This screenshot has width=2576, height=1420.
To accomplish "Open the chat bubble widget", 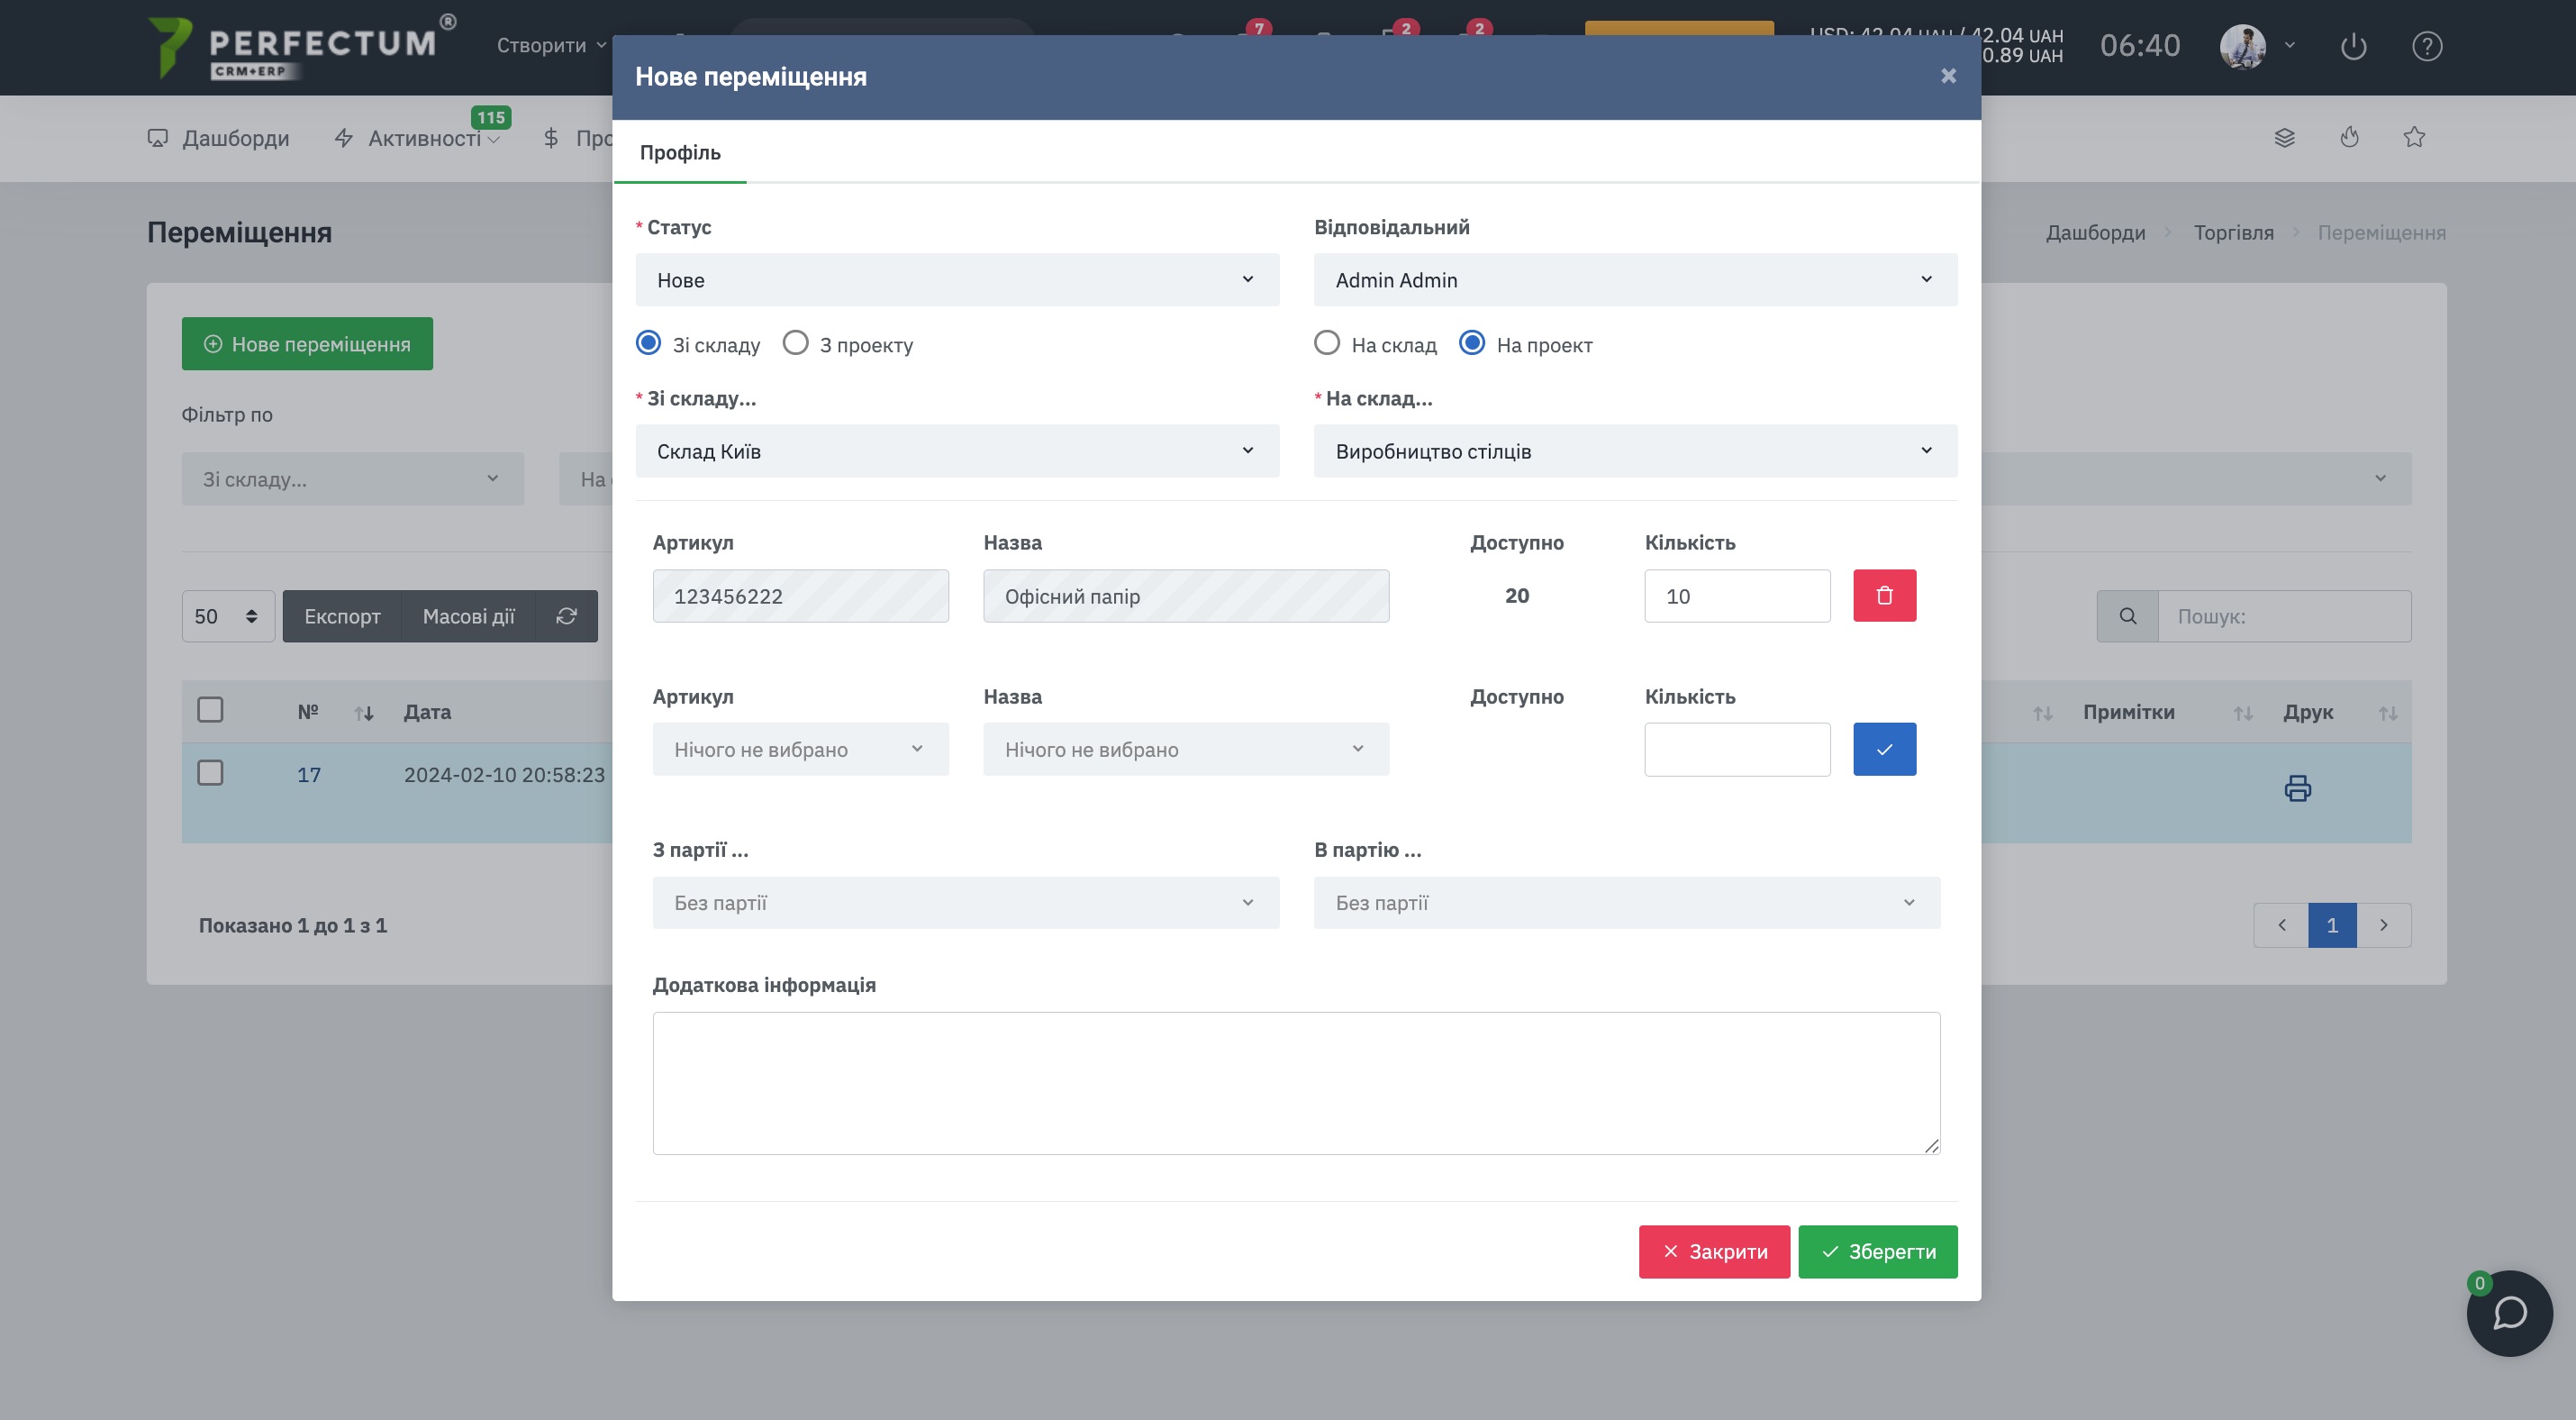I will coord(2509,1313).
